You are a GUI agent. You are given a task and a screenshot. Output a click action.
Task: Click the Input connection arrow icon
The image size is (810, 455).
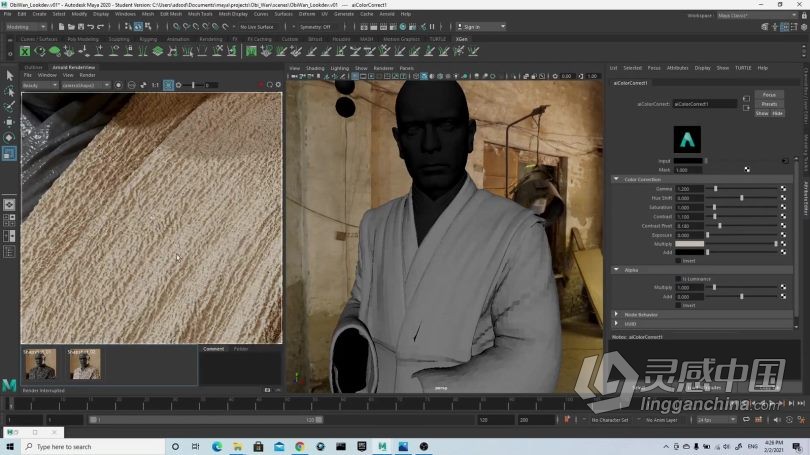[785, 161]
